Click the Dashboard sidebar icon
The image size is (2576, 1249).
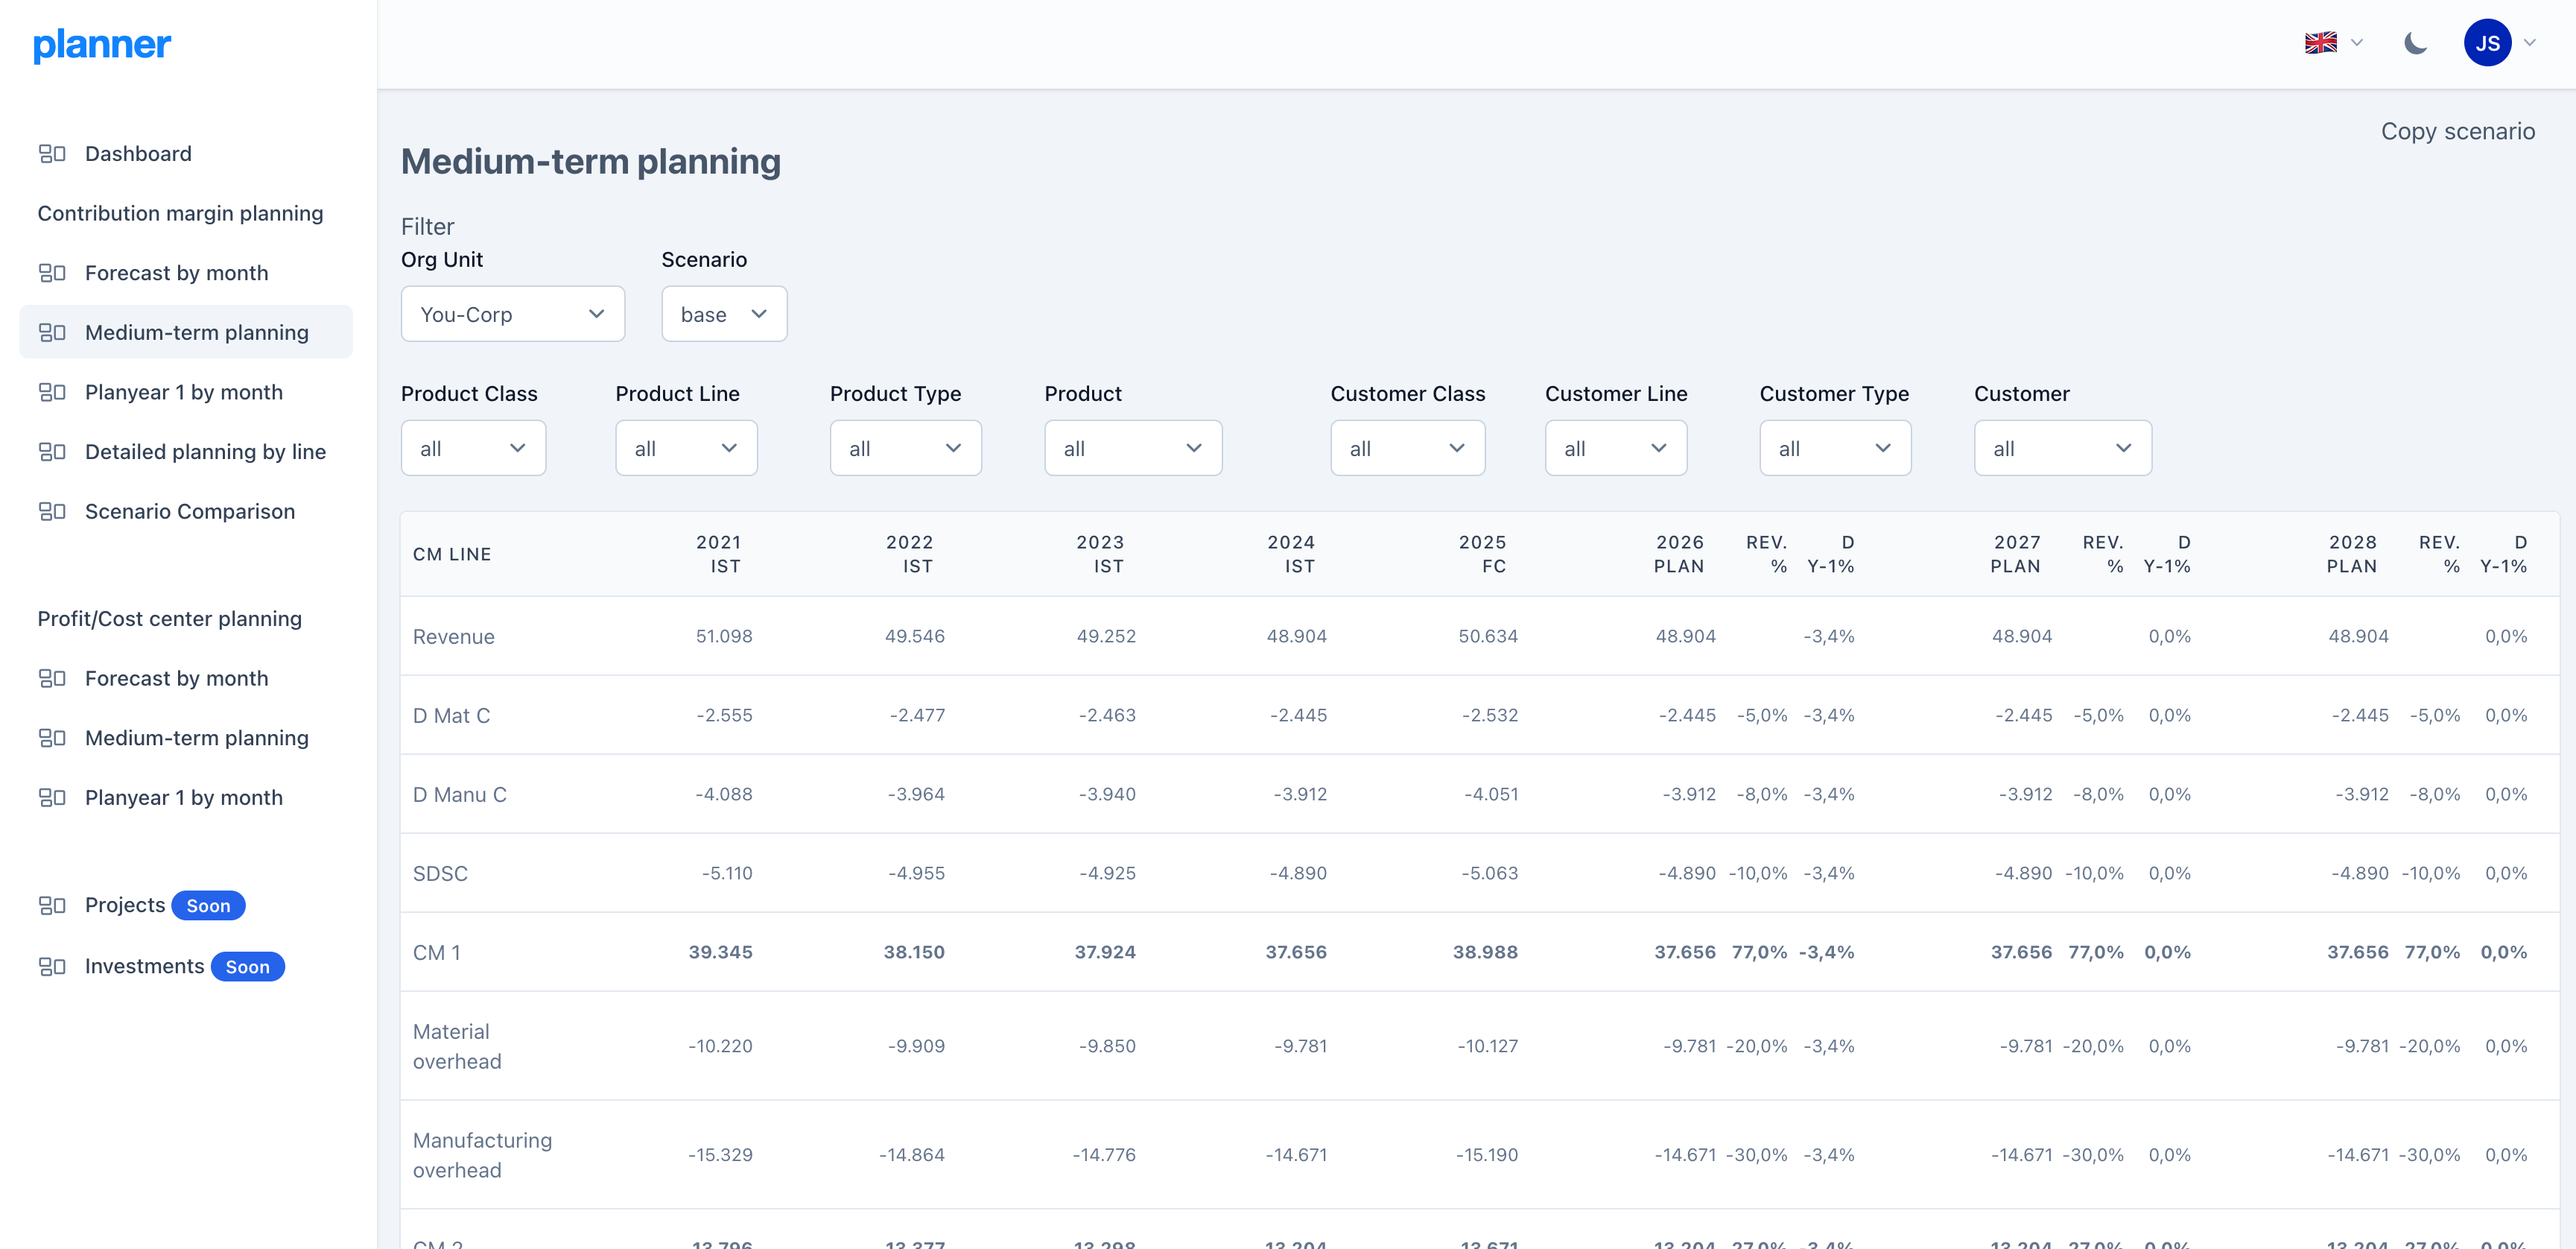tap(52, 154)
